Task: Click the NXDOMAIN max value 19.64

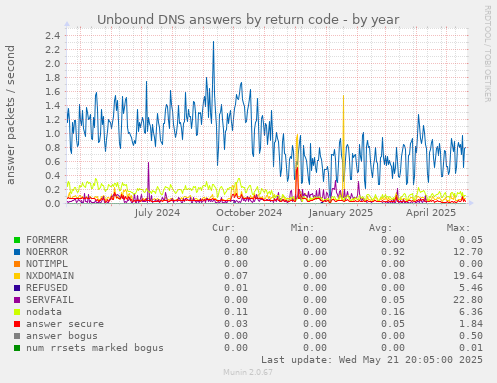Action: pyautogui.click(x=468, y=276)
